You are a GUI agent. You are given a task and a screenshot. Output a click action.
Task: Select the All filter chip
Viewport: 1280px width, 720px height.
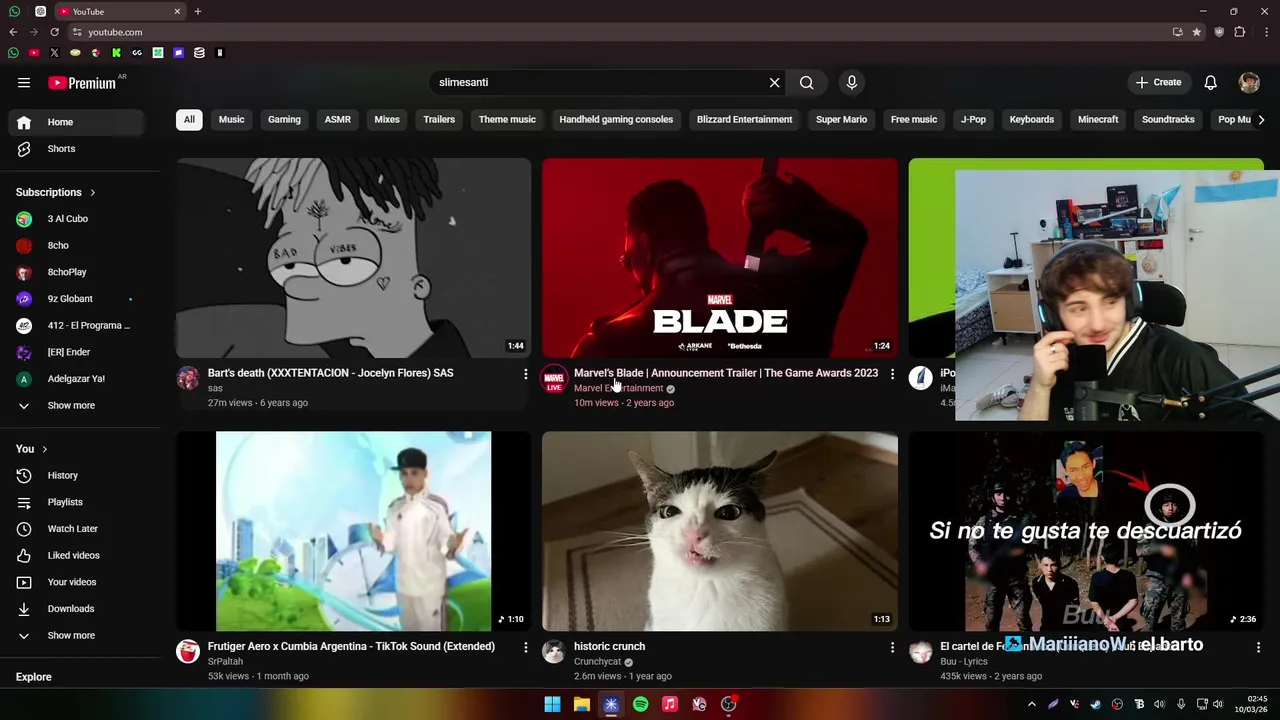(189, 120)
